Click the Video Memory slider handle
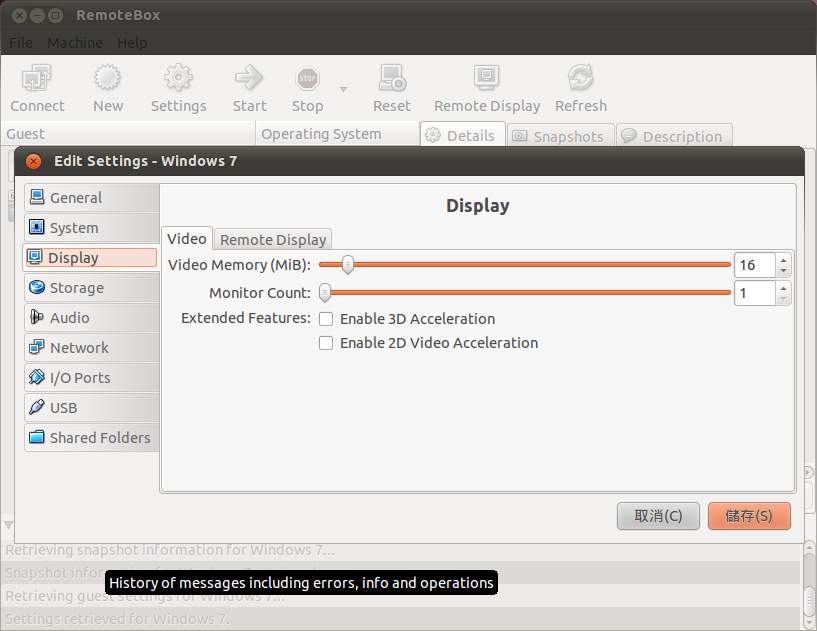 348,265
